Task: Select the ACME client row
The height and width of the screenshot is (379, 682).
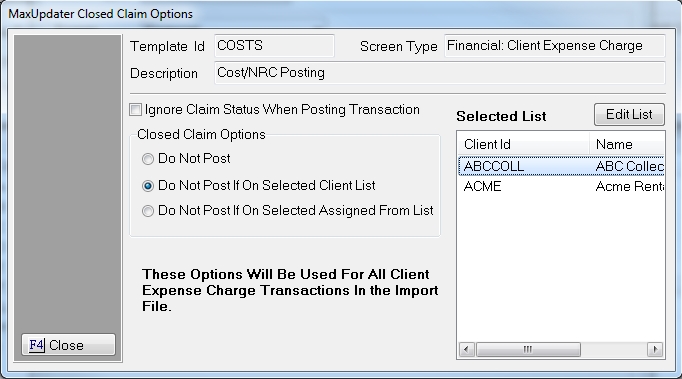Action: pyautogui.click(x=561, y=186)
